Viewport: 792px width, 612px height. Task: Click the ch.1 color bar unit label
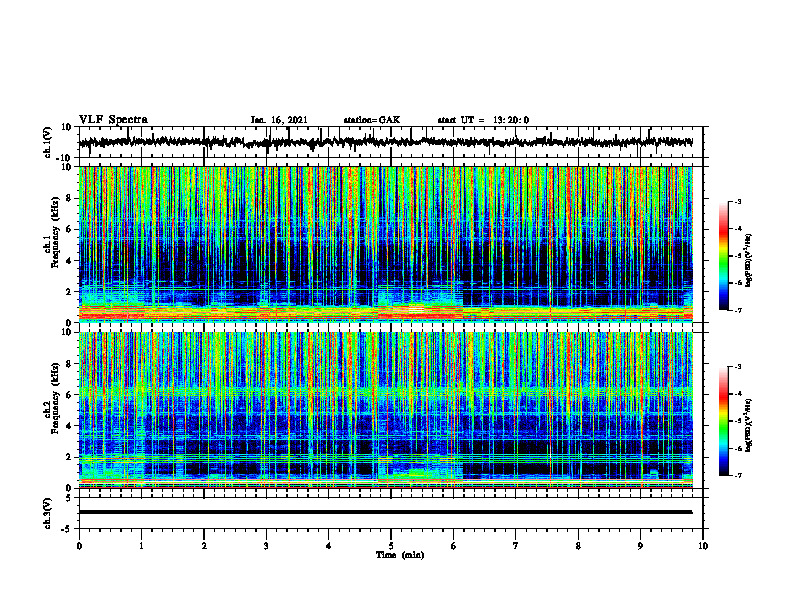click(749, 261)
